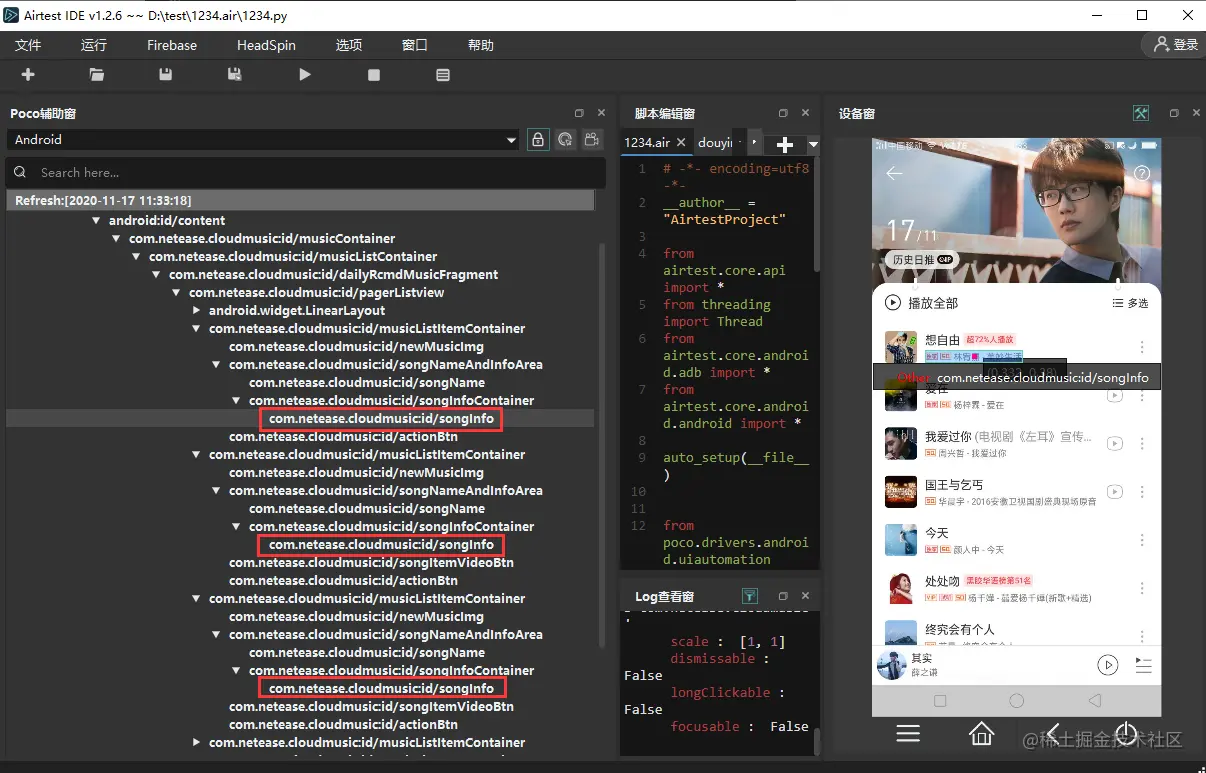Click the Refresh timestamp header row
Viewport: 1206px width, 773px height.
point(300,201)
